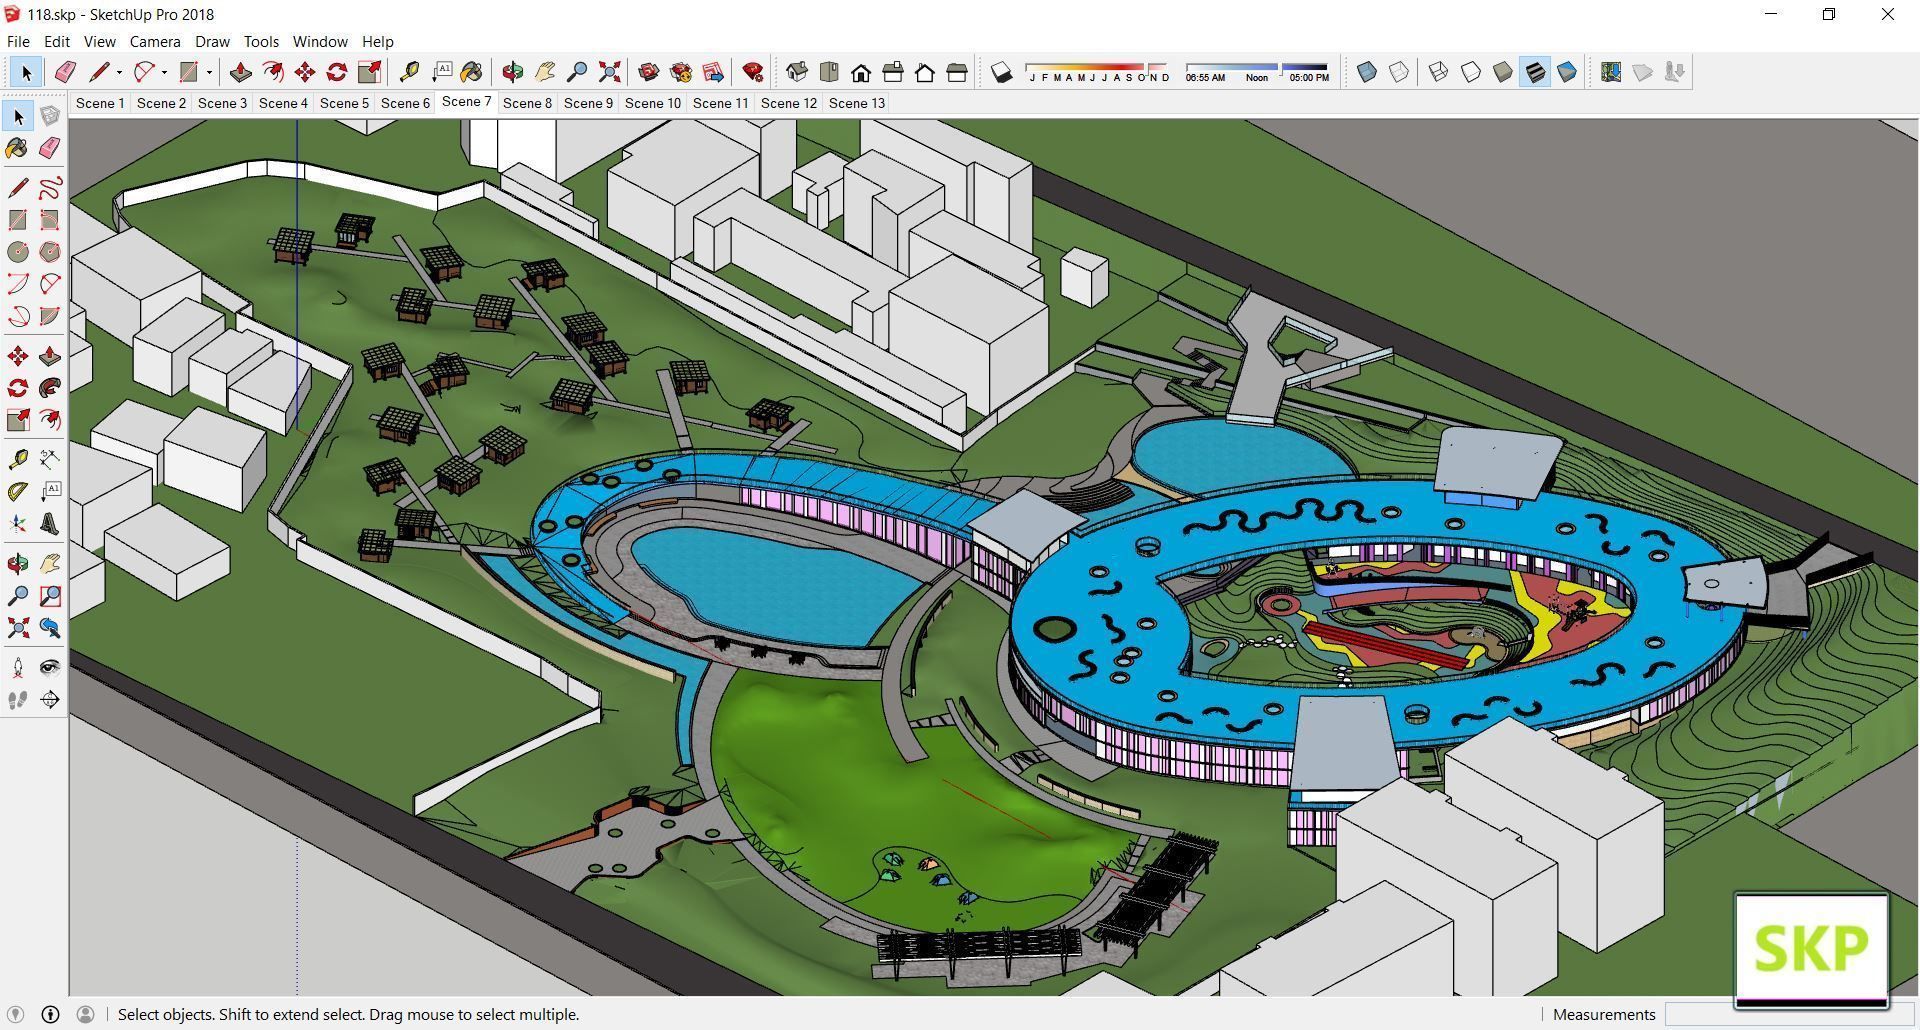Expand the Shapes tool dropdown arrow
This screenshot has height=1030, width=1920.
click(x=209, y=72)
